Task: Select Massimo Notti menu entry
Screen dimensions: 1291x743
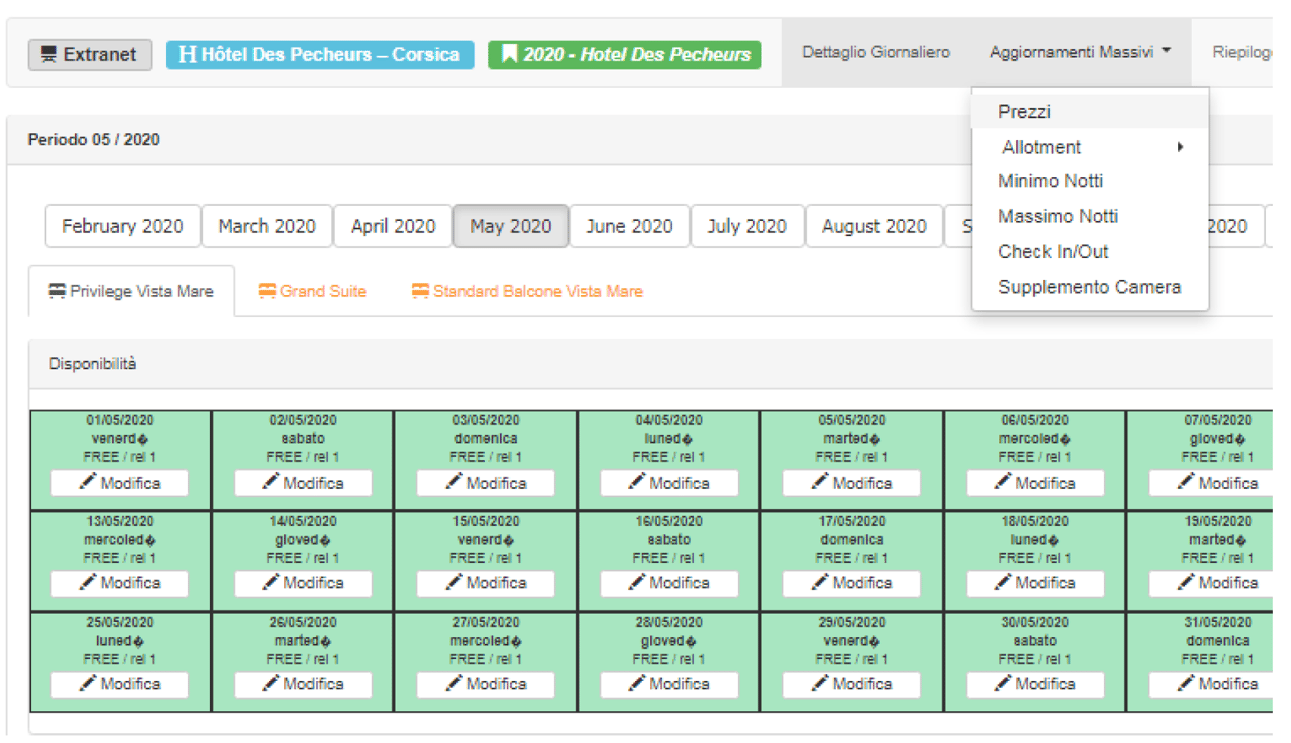Action: 1090,216
